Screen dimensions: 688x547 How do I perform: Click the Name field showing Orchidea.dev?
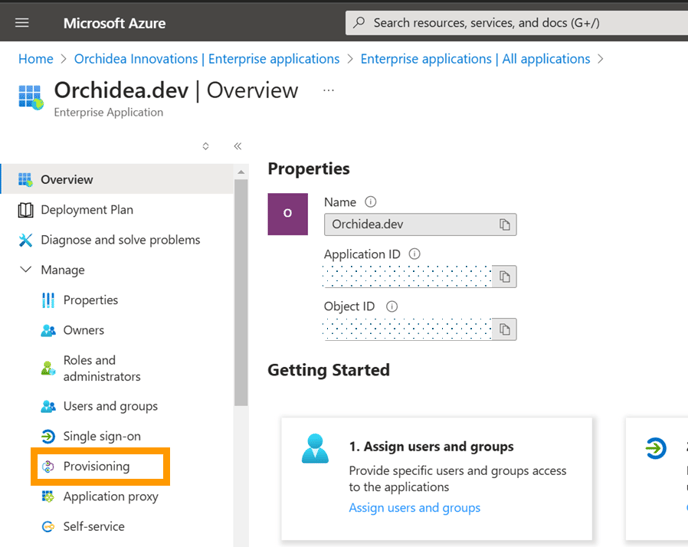coord(420,225)
